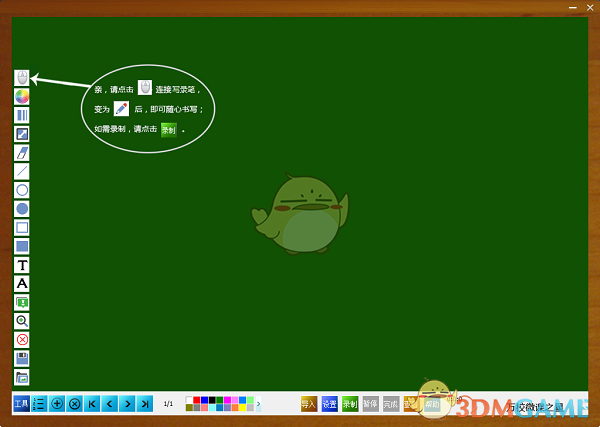This screenshot has width=600, height=427.
Task: Click the red X clear icon
Action: (22, 340)
